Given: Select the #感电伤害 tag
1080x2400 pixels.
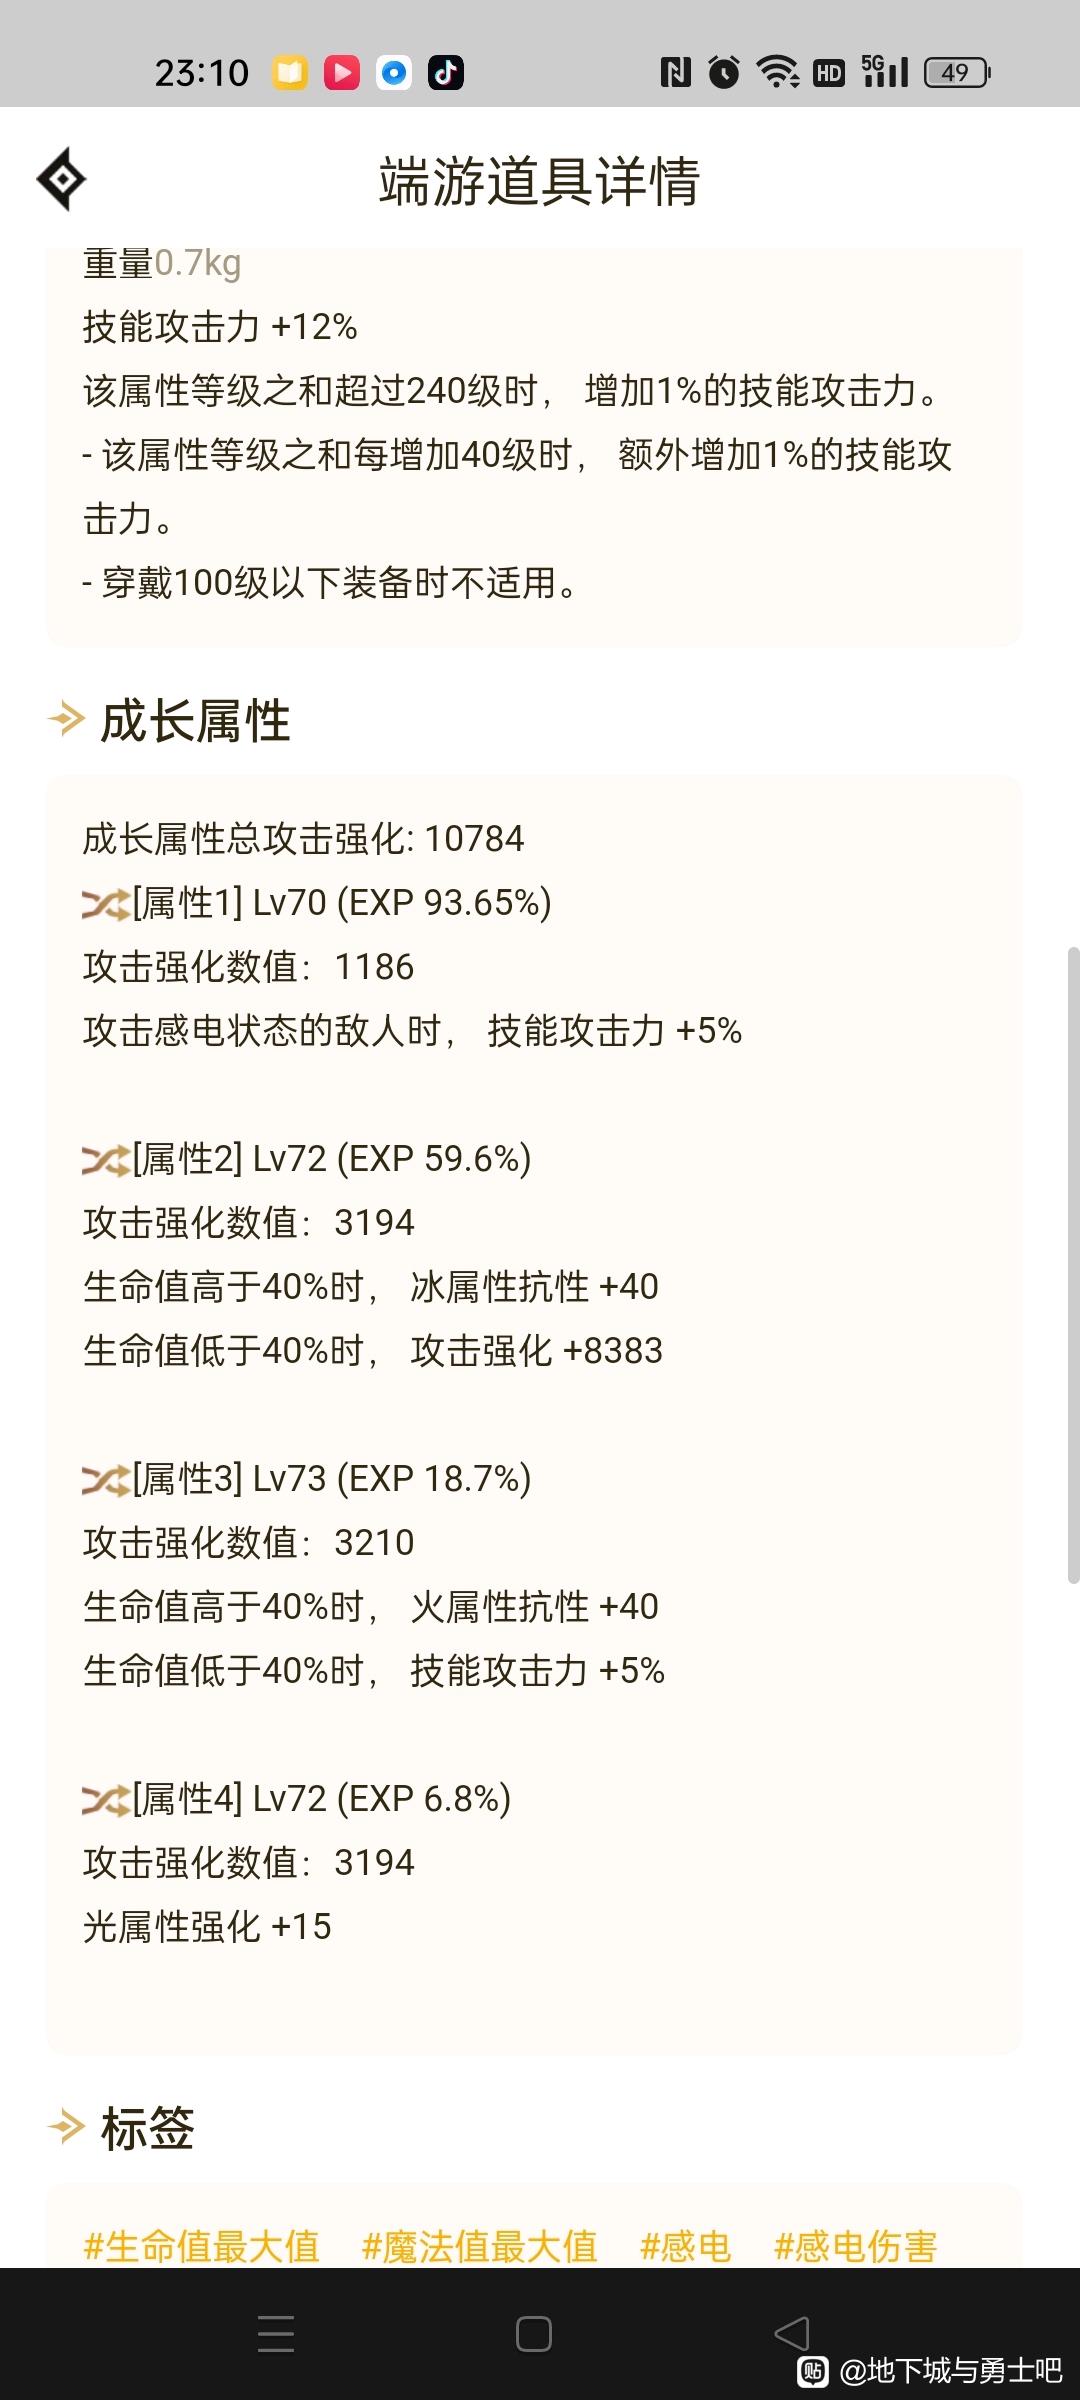Looking at the screenshot, I should (856, 2246).
